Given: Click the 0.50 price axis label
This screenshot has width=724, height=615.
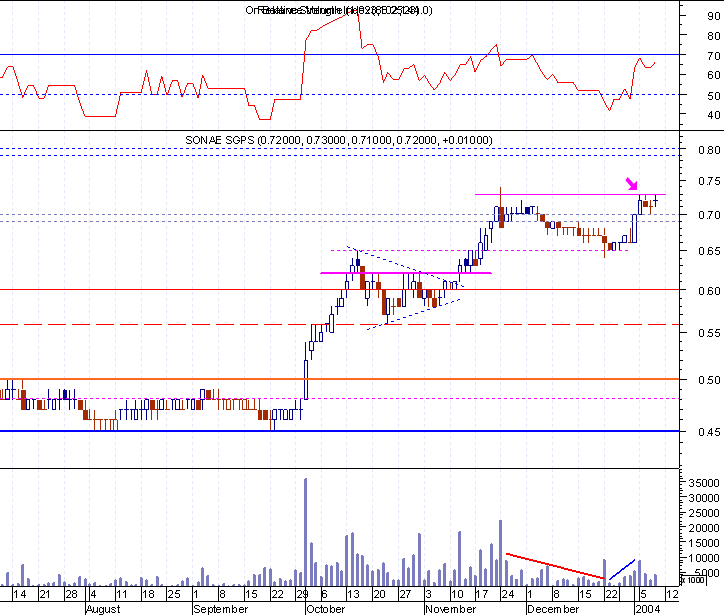Looking at the screenshot, I should coord(709,380).
